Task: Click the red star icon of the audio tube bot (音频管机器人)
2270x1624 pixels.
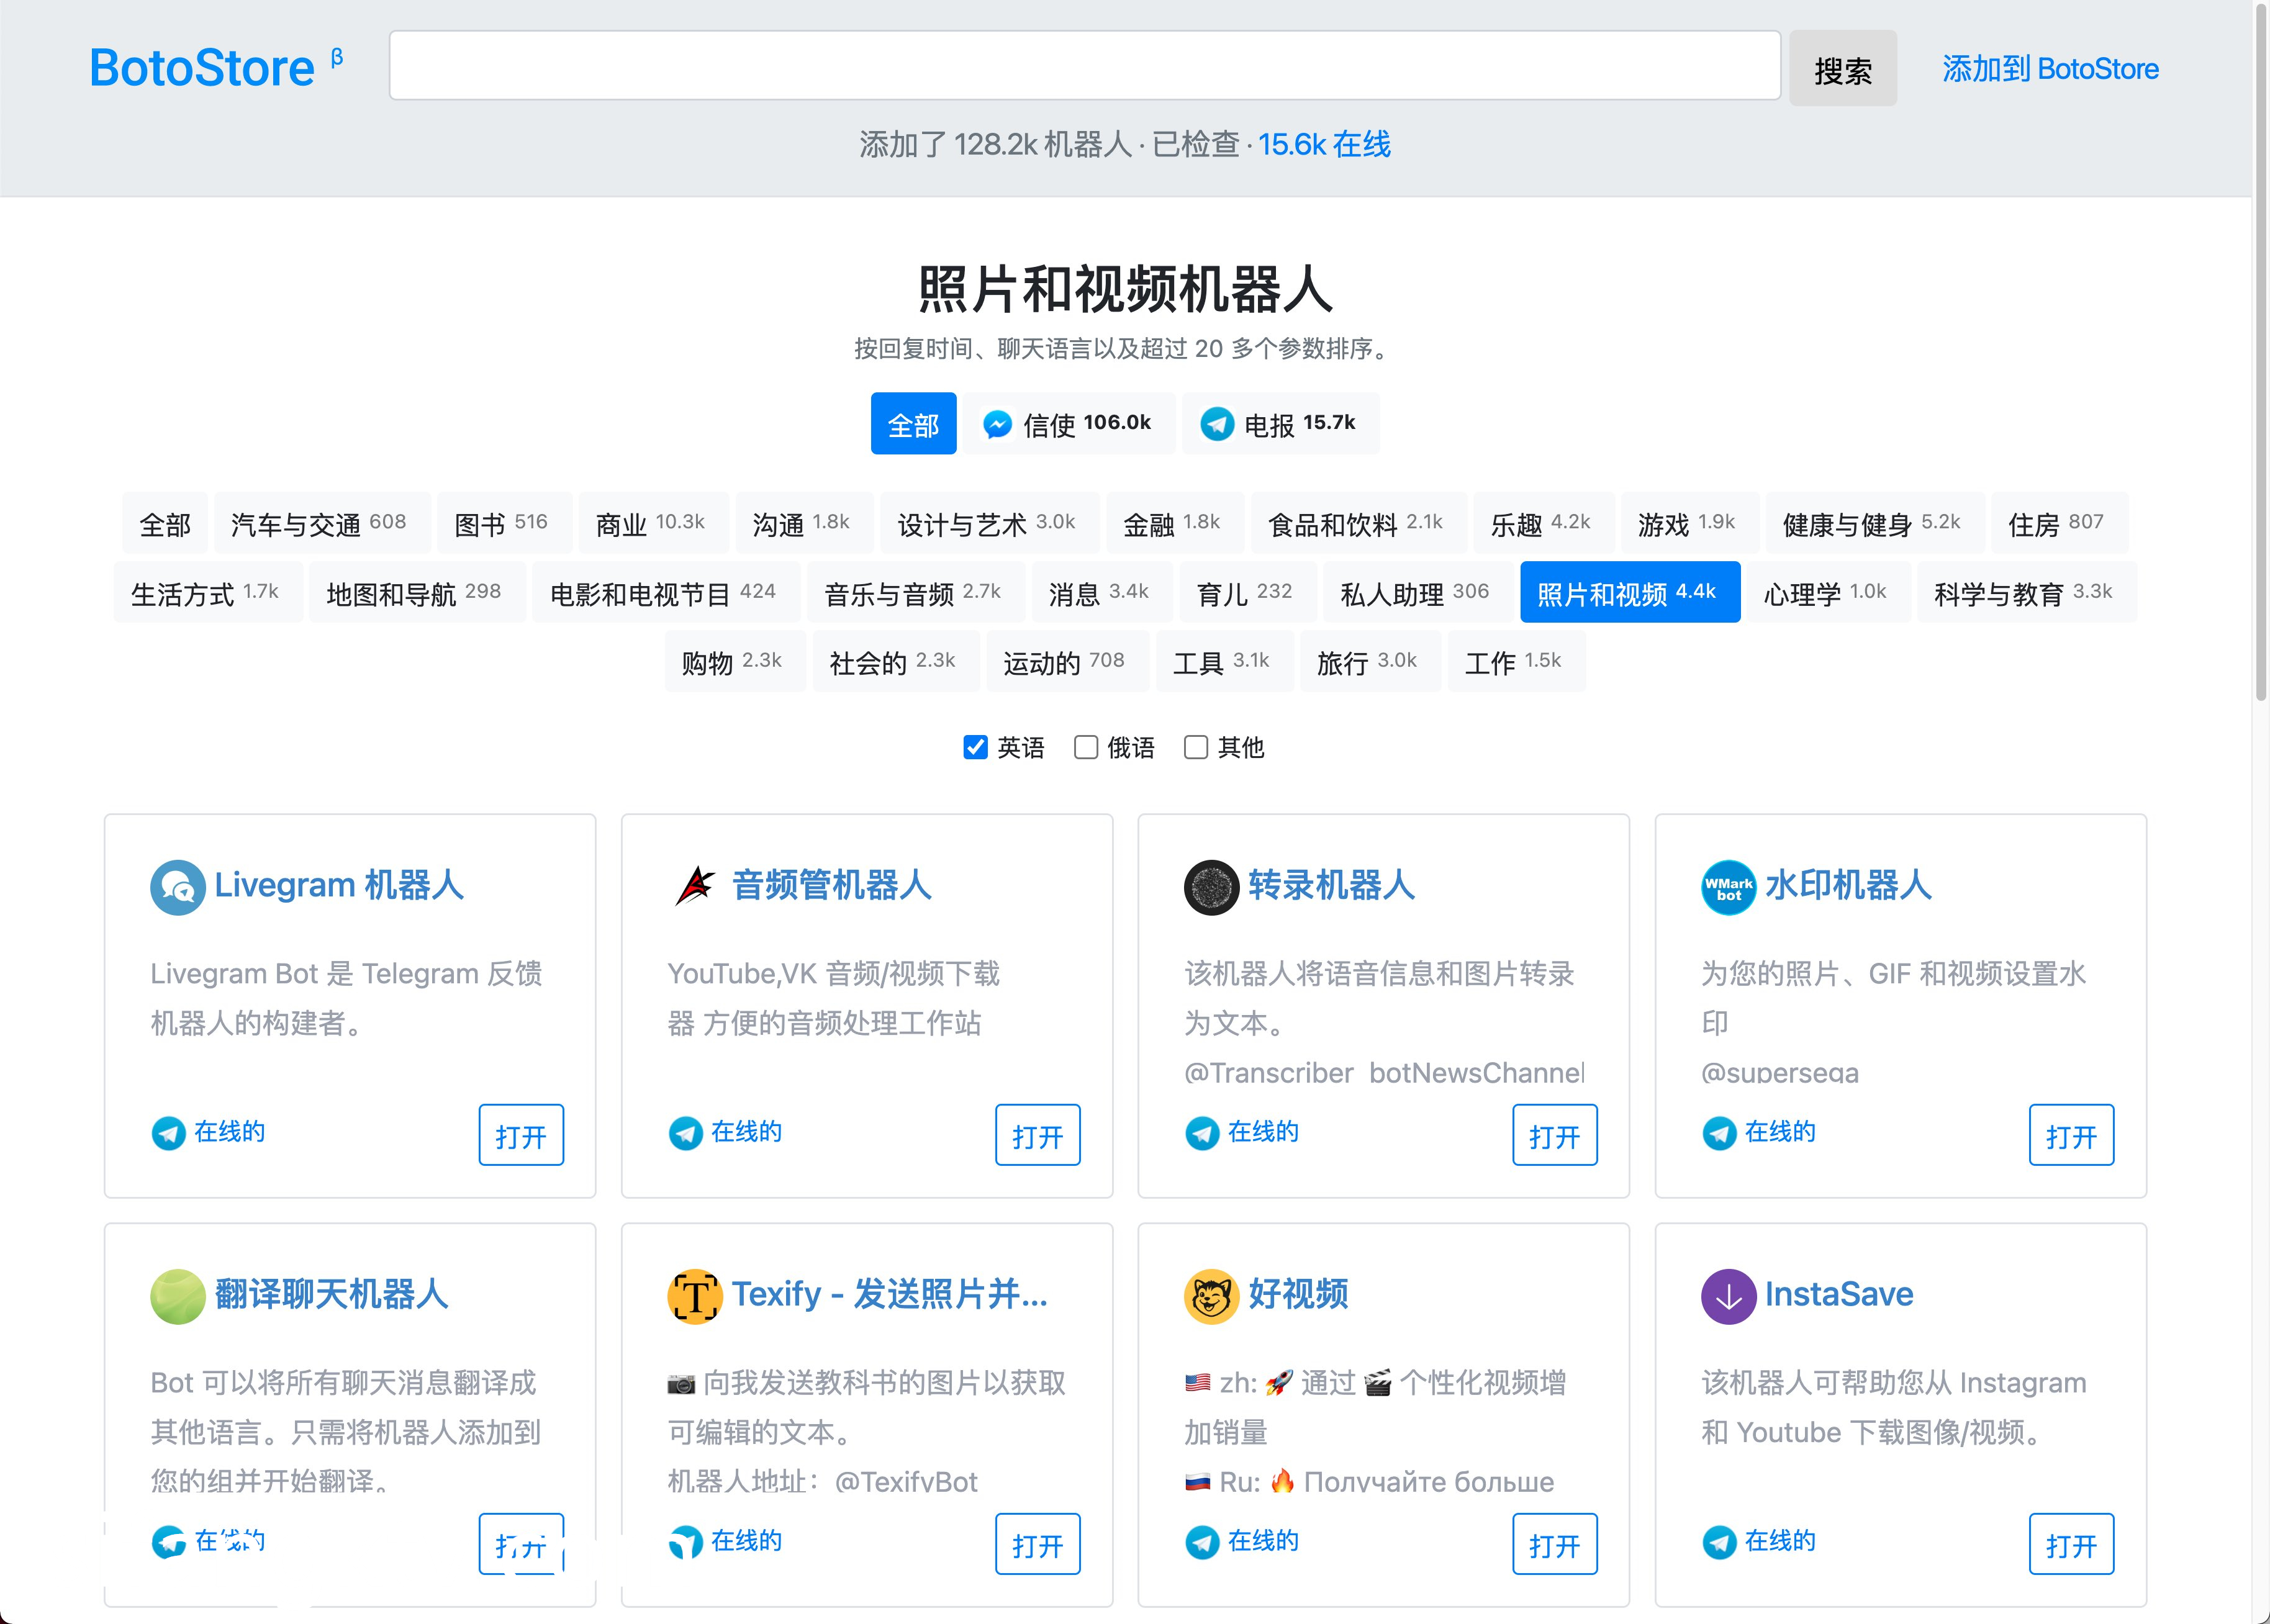Action: click(x=694, y=887)
